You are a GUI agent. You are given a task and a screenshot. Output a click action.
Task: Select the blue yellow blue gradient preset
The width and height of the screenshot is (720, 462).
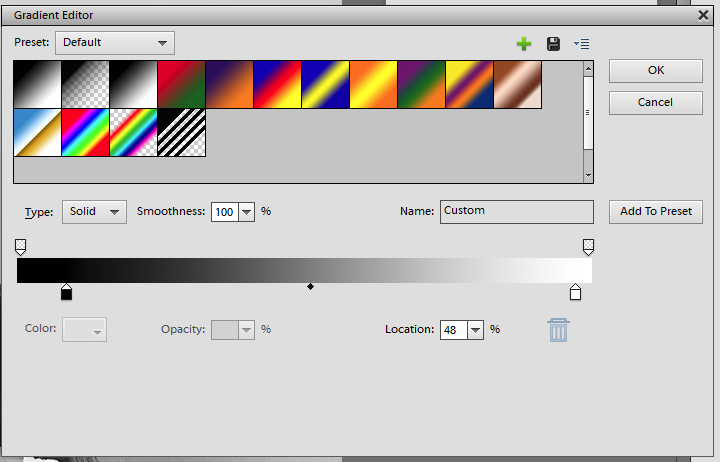(x=325, y=85)
